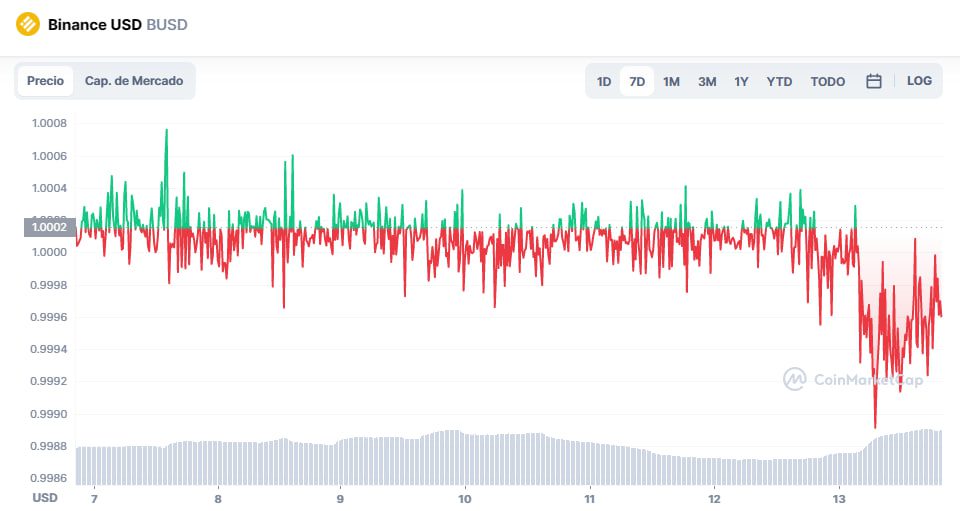Open the calendar date range picker
The image size is (960, 511).
(874, 81)
